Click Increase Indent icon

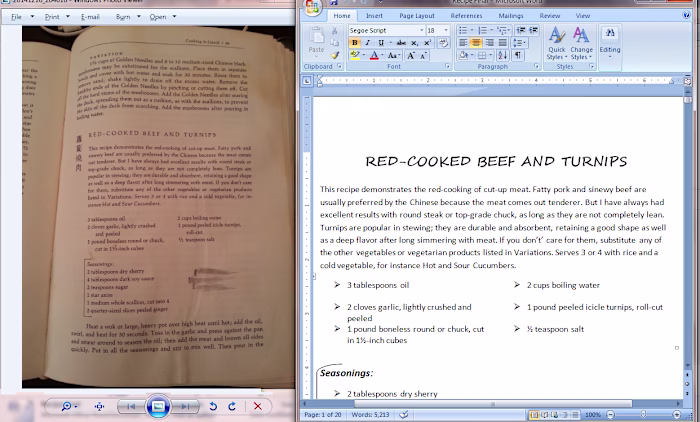pyautogui.click(x=533, y=30)
